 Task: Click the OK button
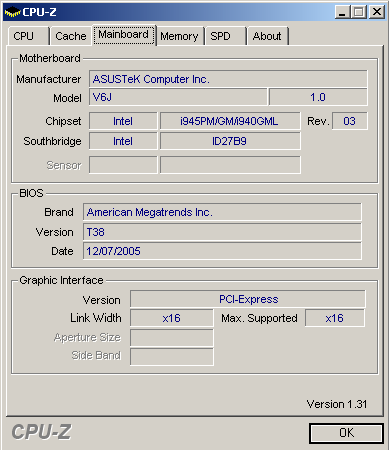click(346, 433)
